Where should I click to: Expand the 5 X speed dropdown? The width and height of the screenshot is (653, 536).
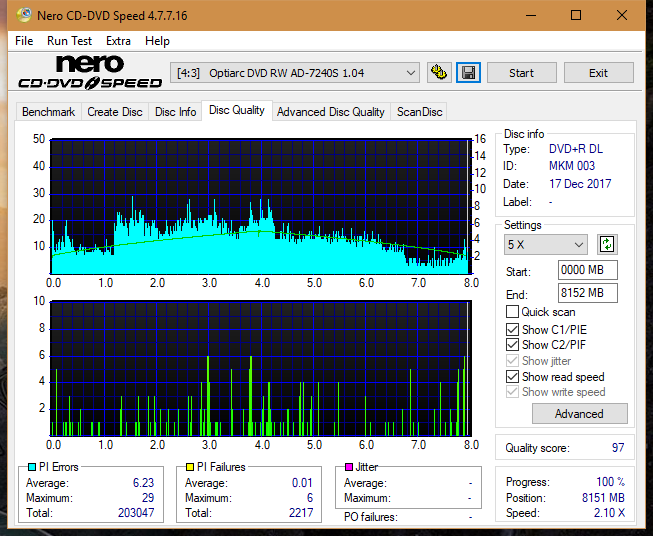click(x=546, y=244)
